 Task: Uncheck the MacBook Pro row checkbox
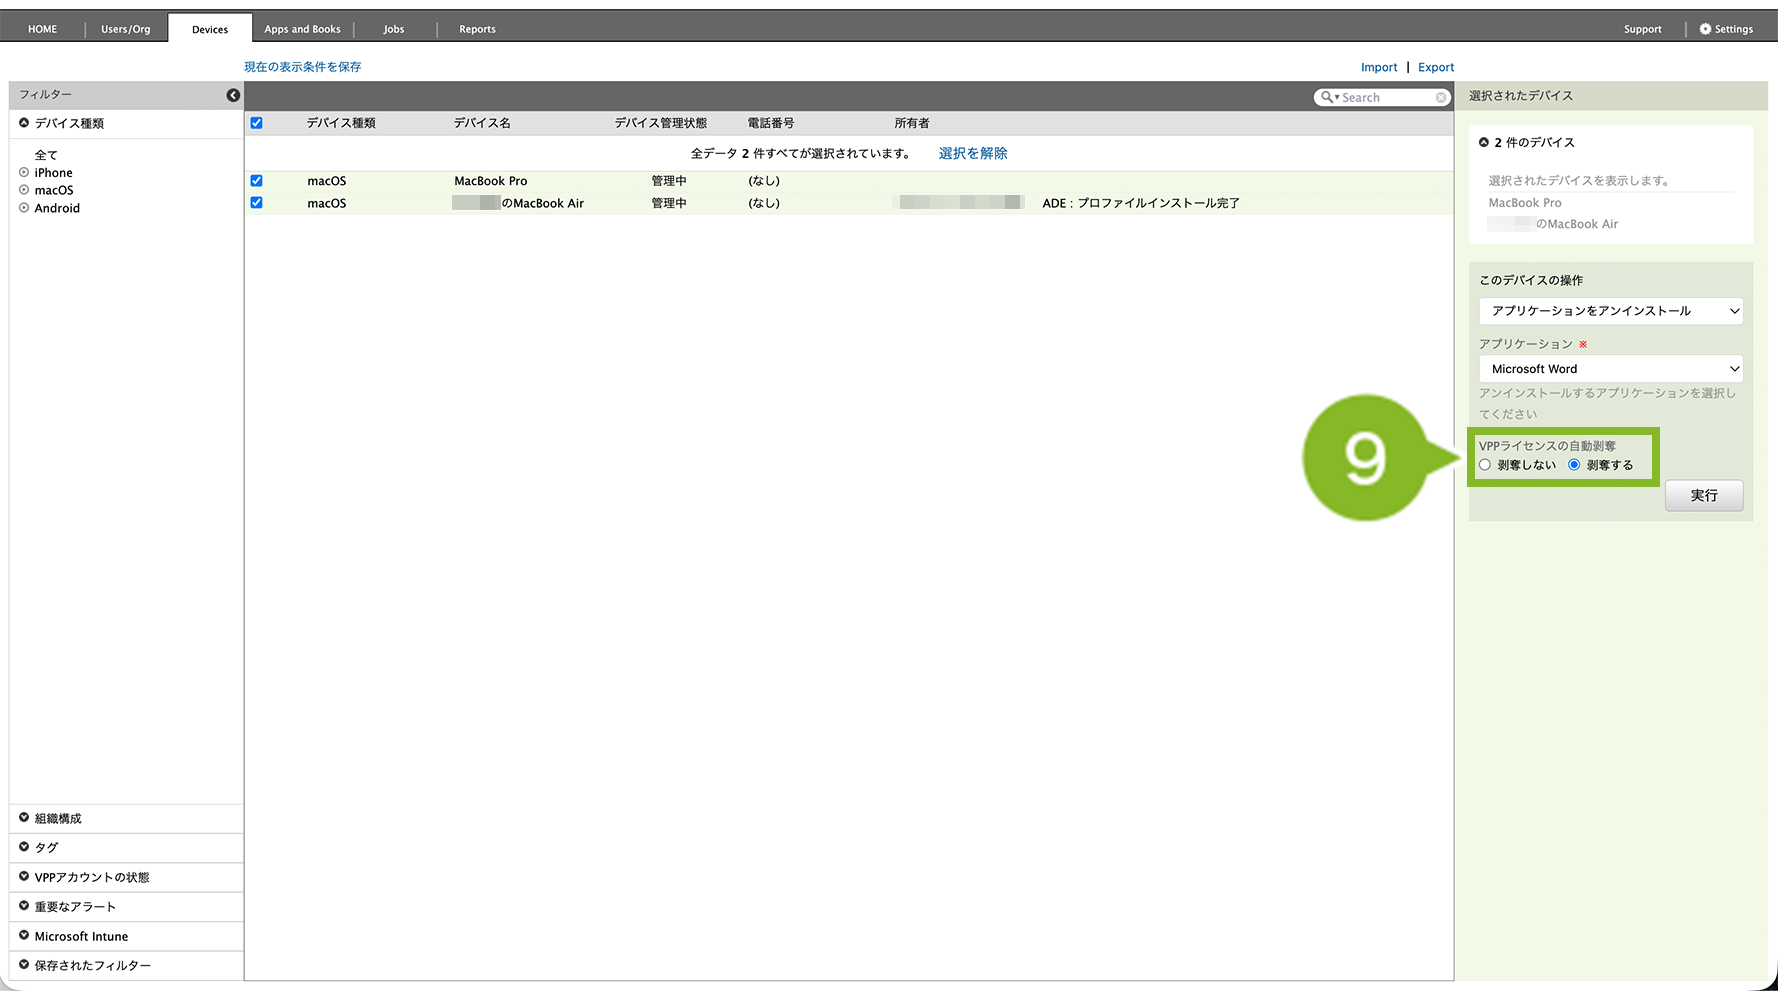point(257,181)
